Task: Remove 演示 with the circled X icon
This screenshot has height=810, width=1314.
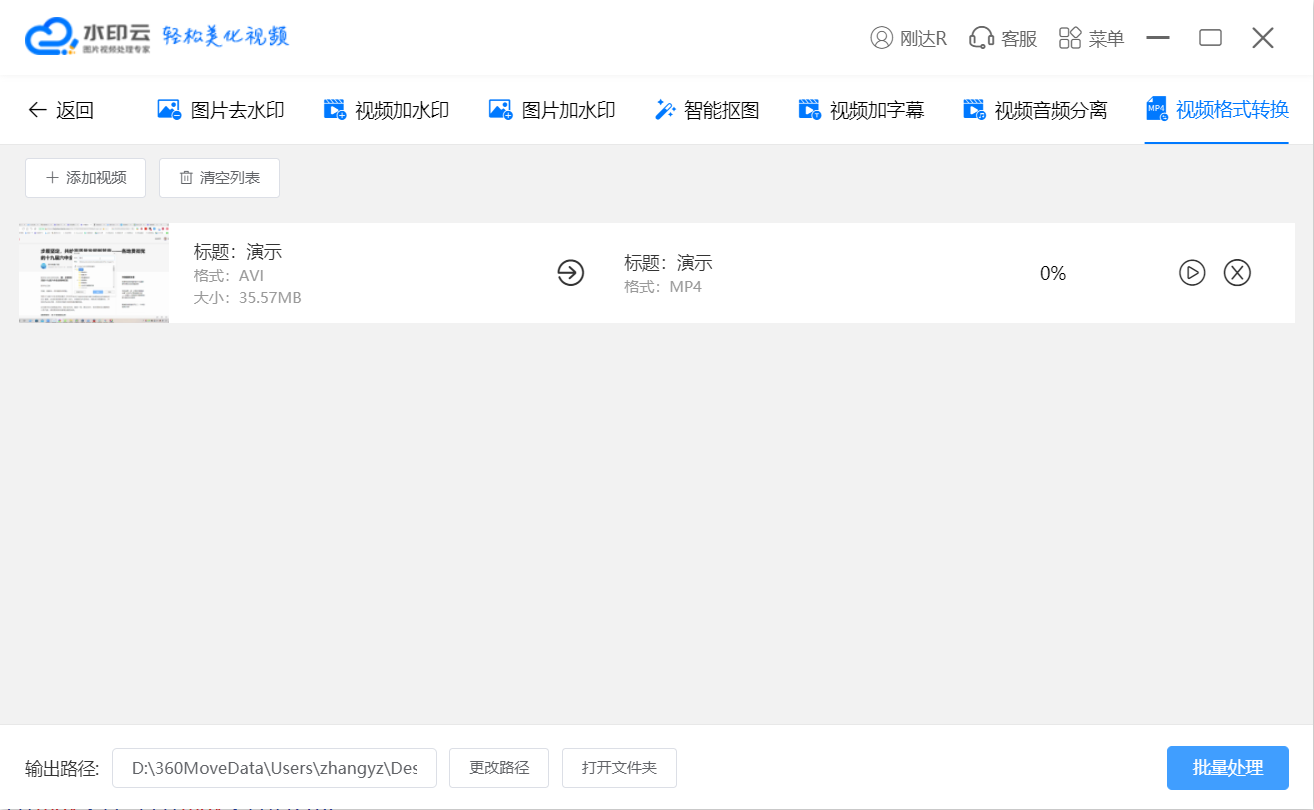Action: [x=1238, y=273]
